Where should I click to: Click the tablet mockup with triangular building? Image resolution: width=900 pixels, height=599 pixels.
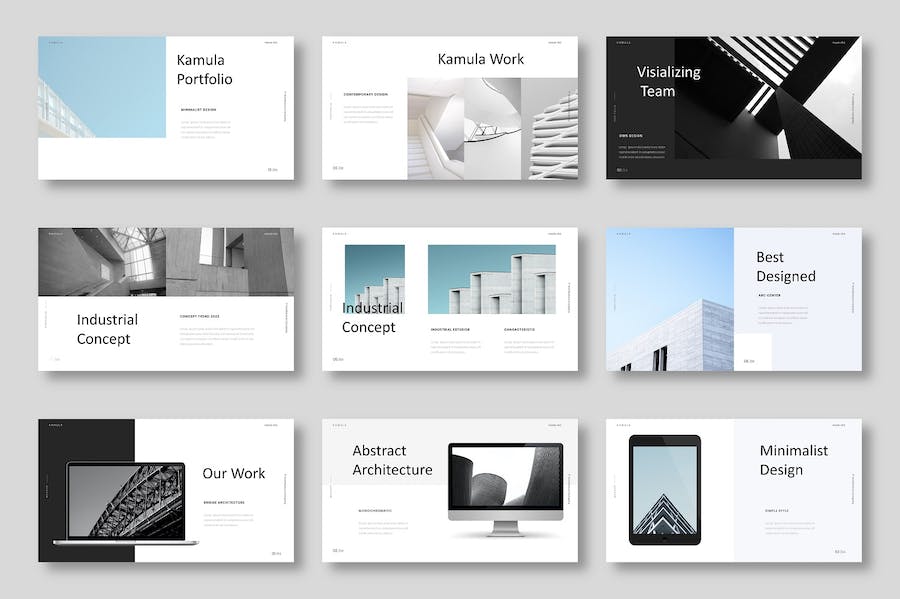click(665, 489)
